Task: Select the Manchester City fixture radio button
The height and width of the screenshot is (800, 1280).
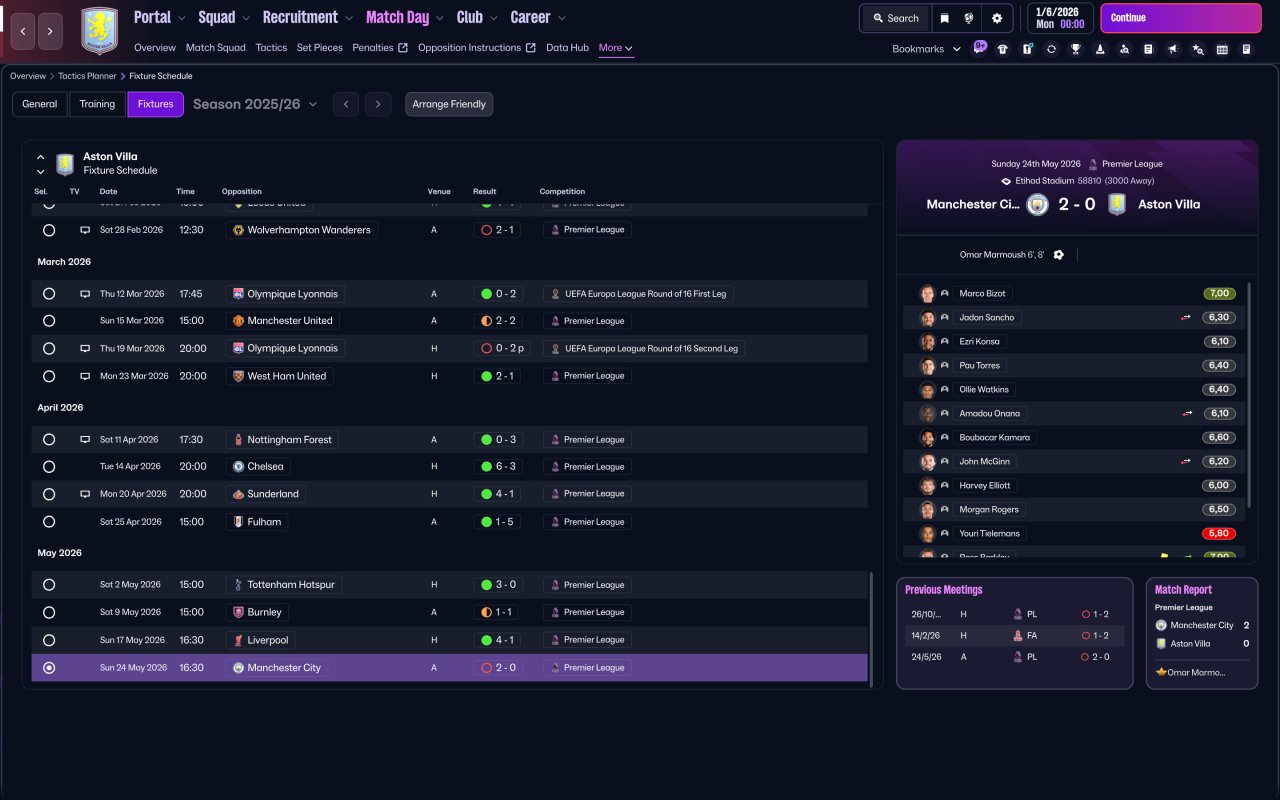Action: [49, 668]
